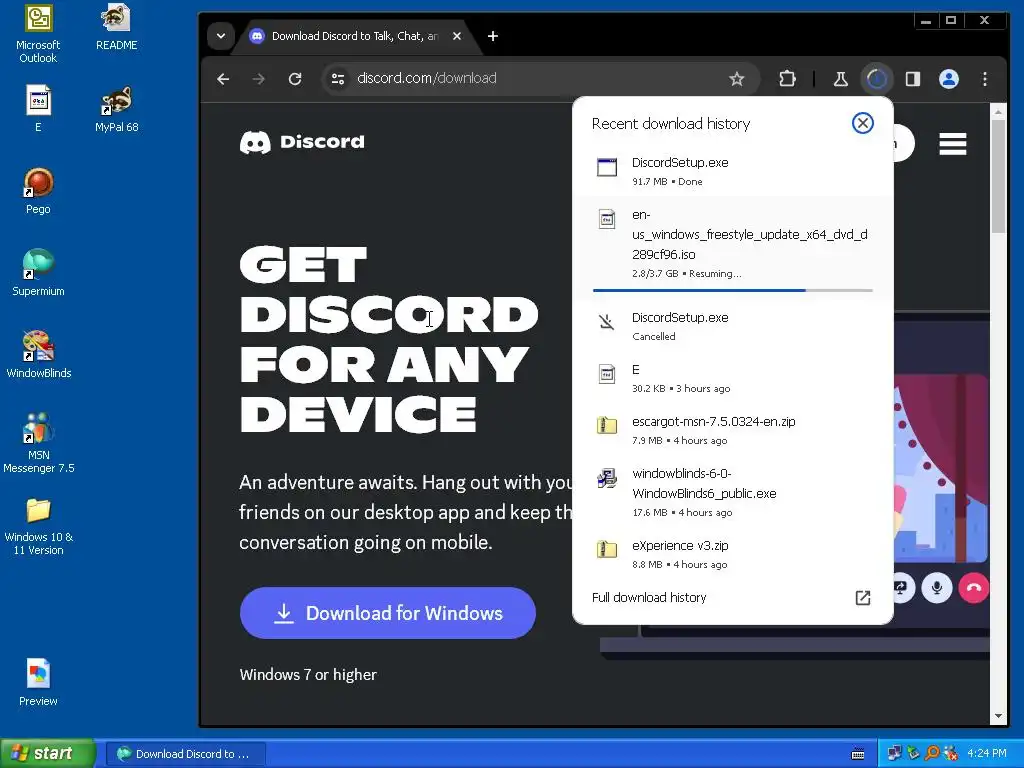Click the microphone button in Discord illustration
Image resolution: width=1024 pixels, height=768 pixels.
click(x=936, y=588)
